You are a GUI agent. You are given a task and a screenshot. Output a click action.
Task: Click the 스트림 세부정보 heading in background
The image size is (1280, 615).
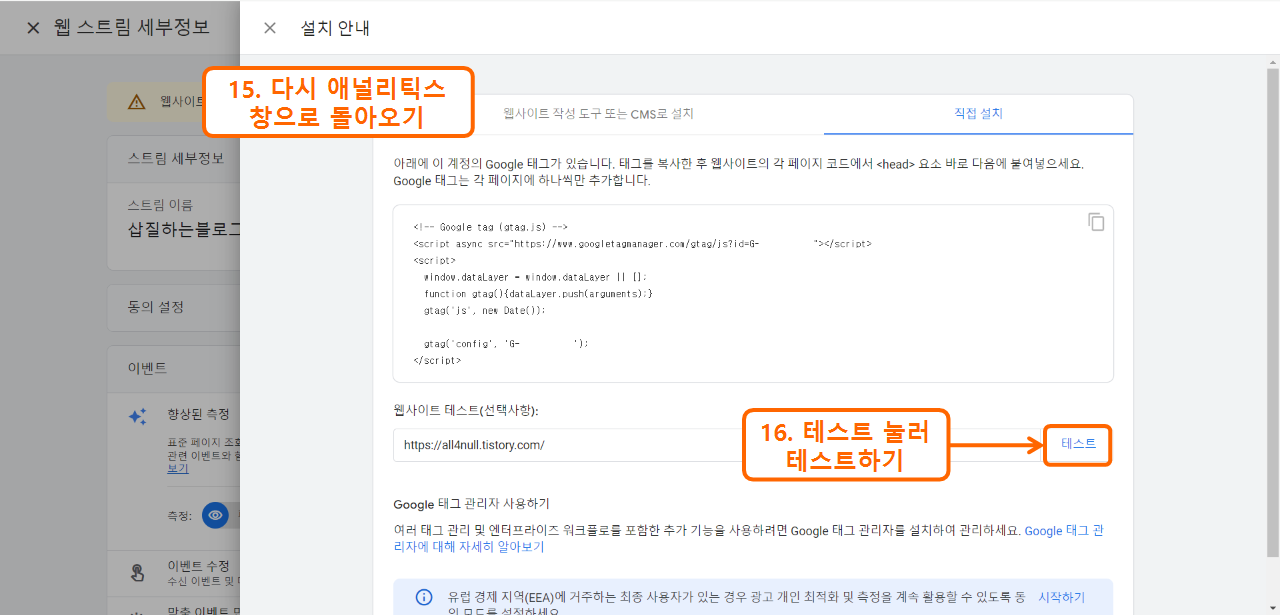click(176, 159)
